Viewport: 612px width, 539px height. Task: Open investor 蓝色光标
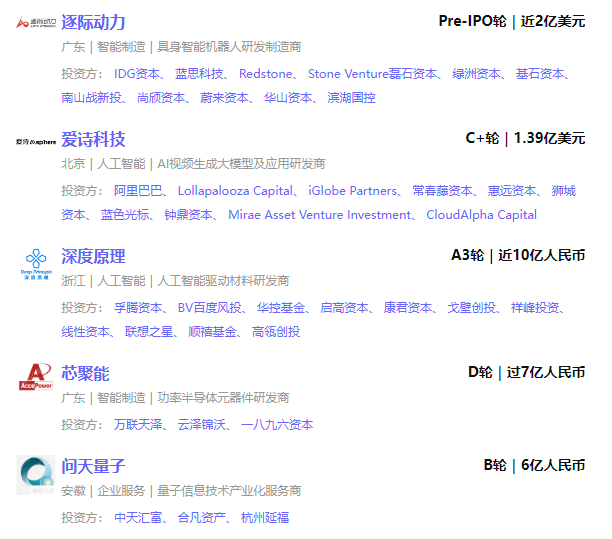[125, 215]
